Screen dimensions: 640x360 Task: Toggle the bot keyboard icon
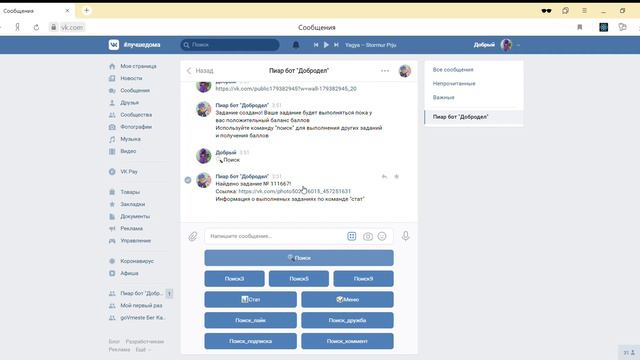tap(351, 236)
